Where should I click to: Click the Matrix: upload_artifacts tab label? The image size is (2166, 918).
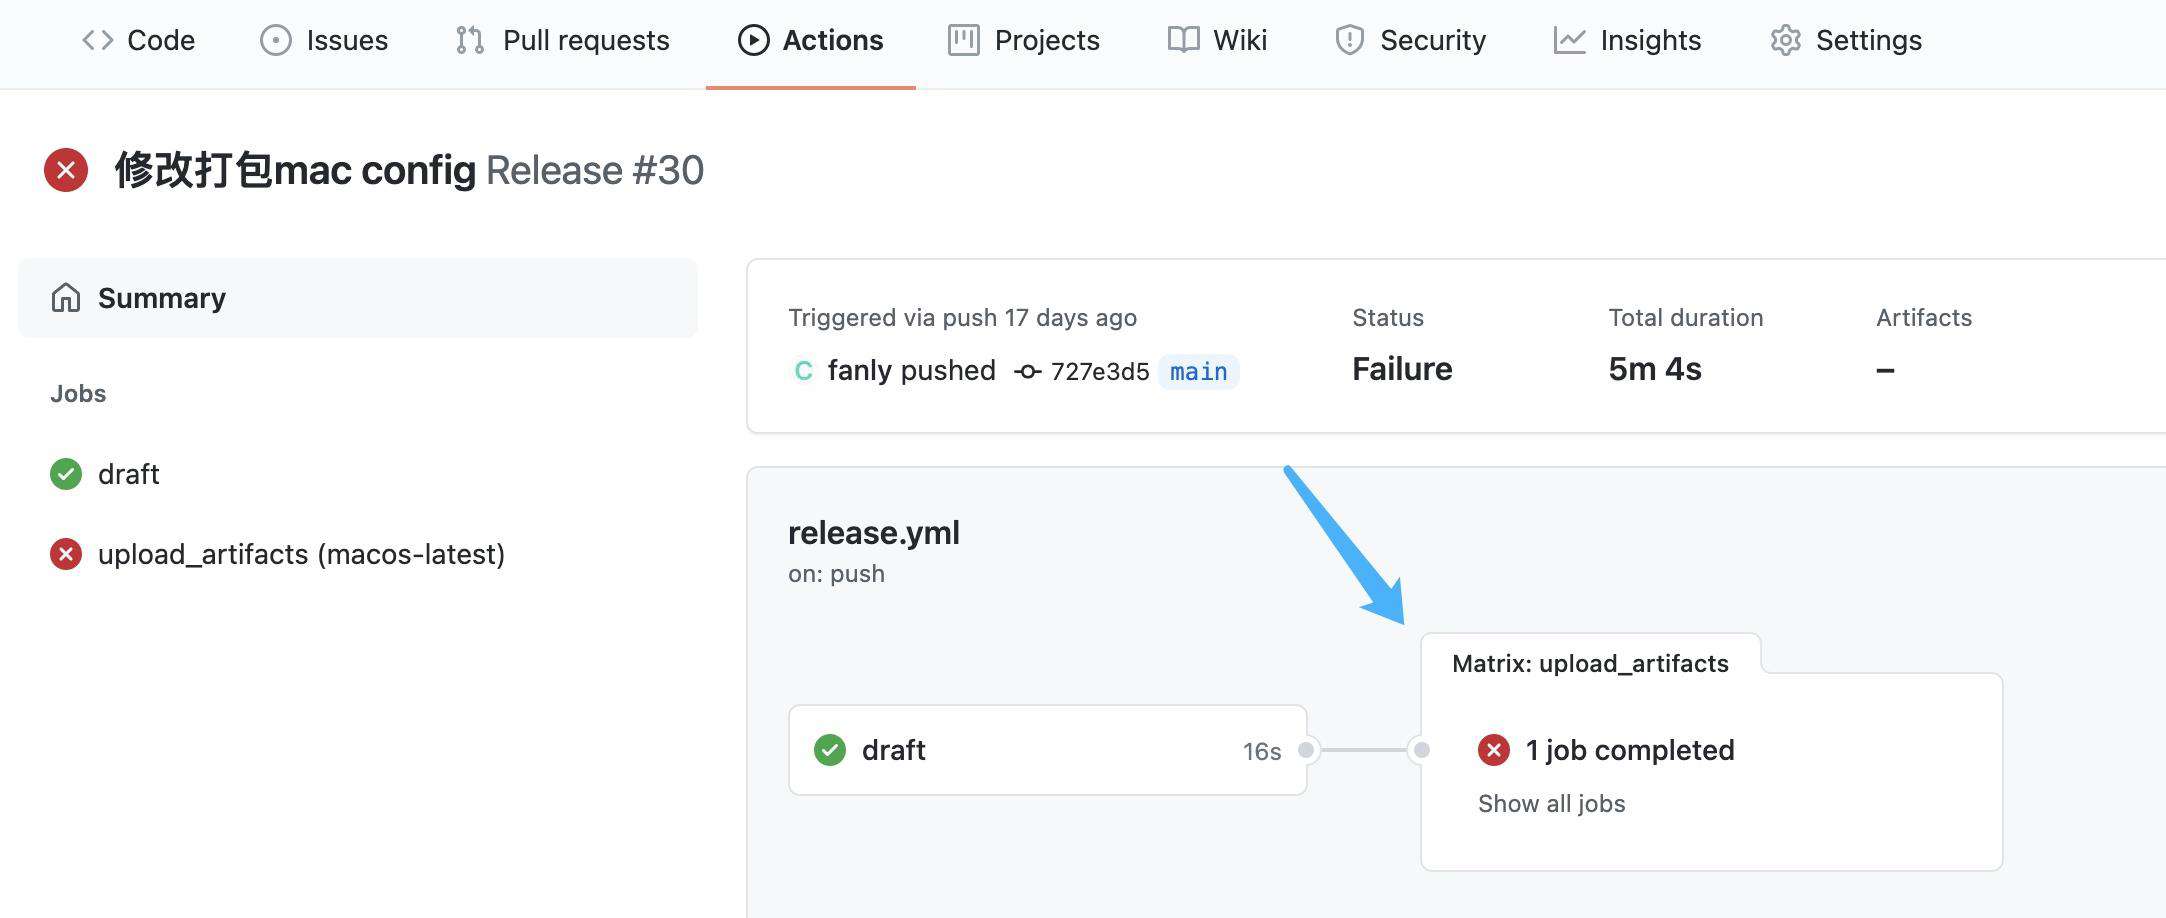pyautogui.click(x=1590, y=664)
